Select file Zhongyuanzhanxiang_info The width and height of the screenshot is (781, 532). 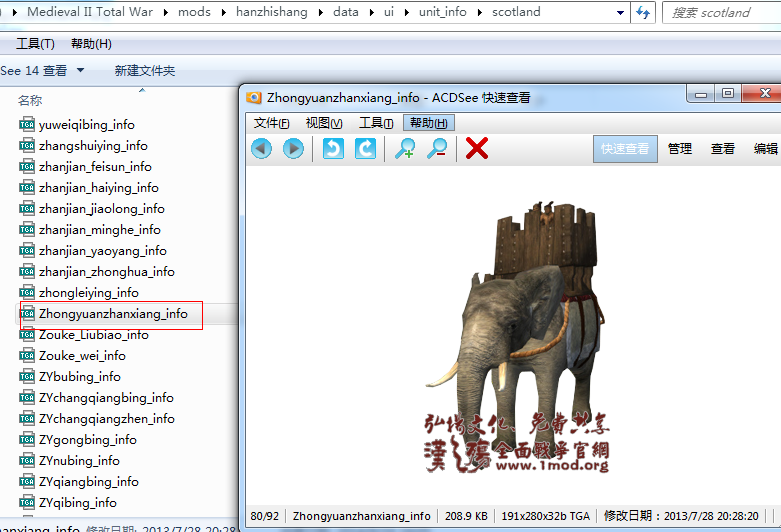[x=113, y=313]
